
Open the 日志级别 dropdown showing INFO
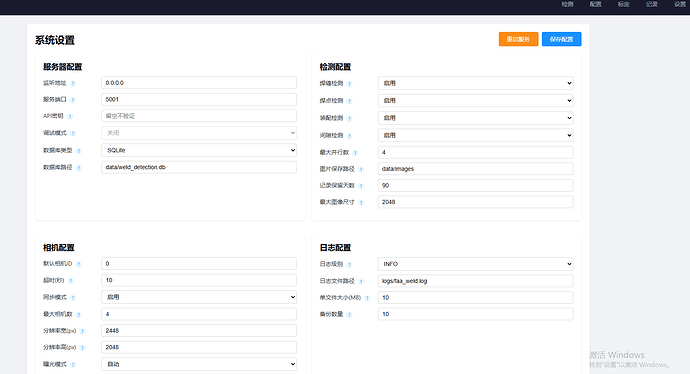click(x=475, y=264)
